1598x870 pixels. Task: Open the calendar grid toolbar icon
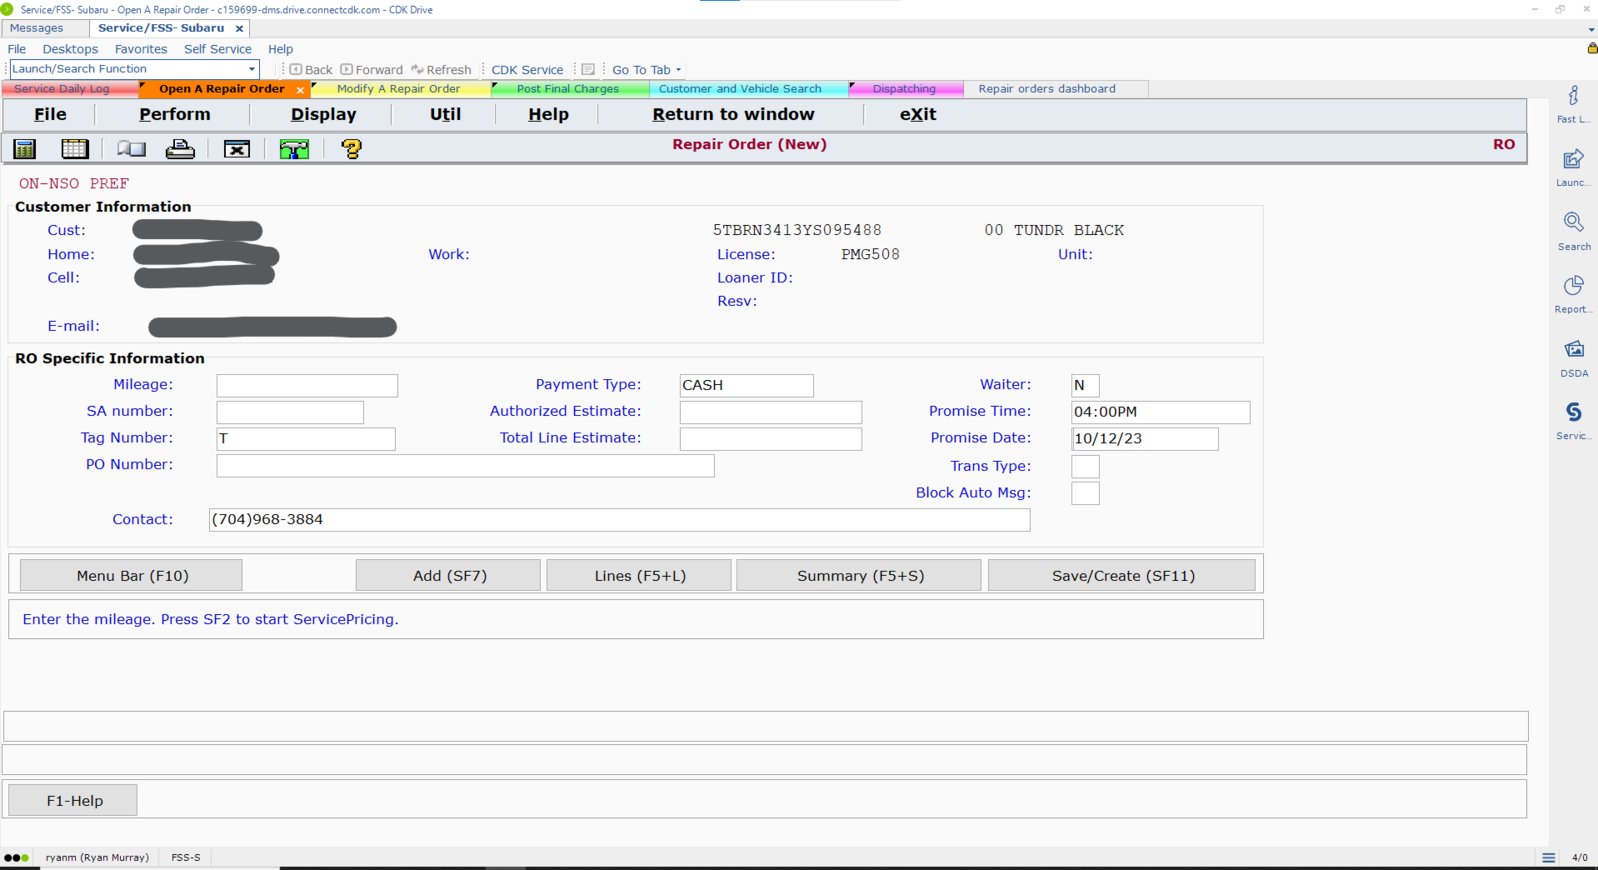(75, 149)
